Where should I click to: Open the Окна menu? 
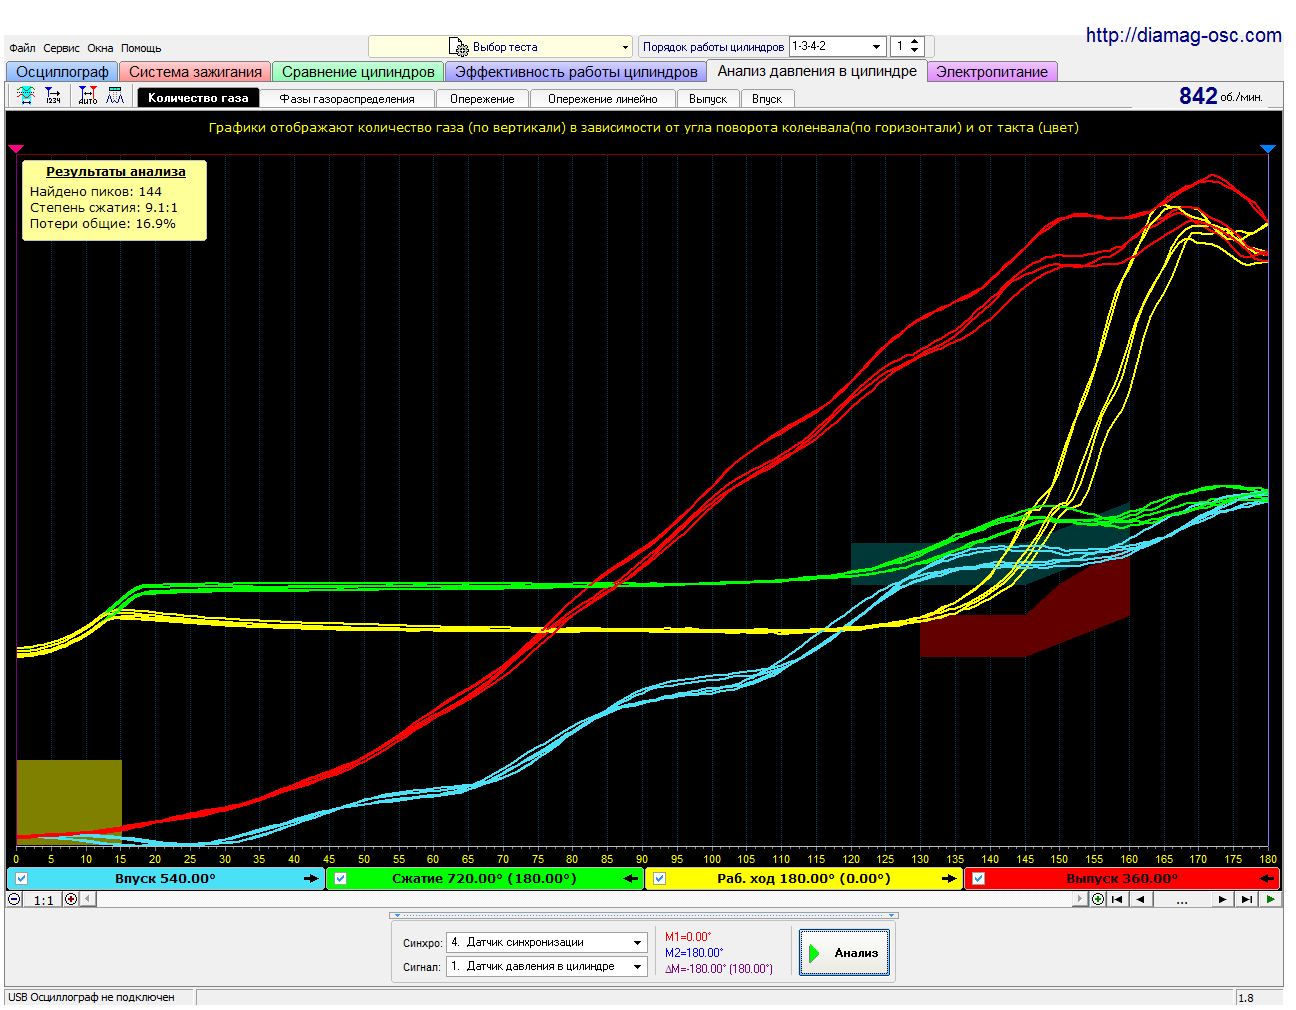(x=100, y=48)
